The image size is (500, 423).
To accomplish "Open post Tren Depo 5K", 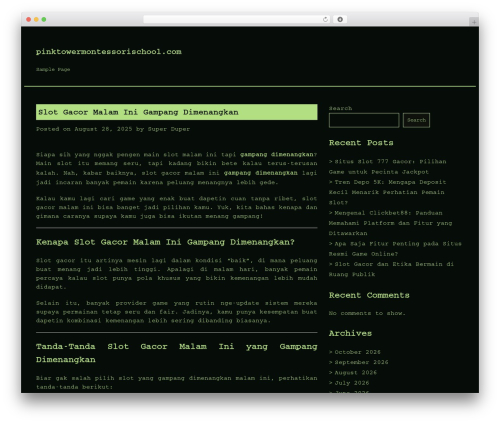I will coord(387,192).
